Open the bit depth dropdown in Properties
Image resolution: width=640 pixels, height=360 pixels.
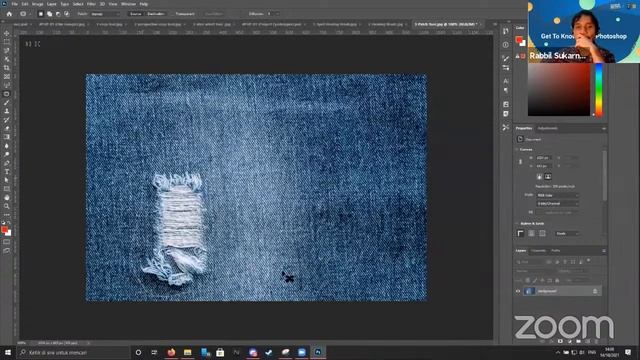[x=558, y=203]
